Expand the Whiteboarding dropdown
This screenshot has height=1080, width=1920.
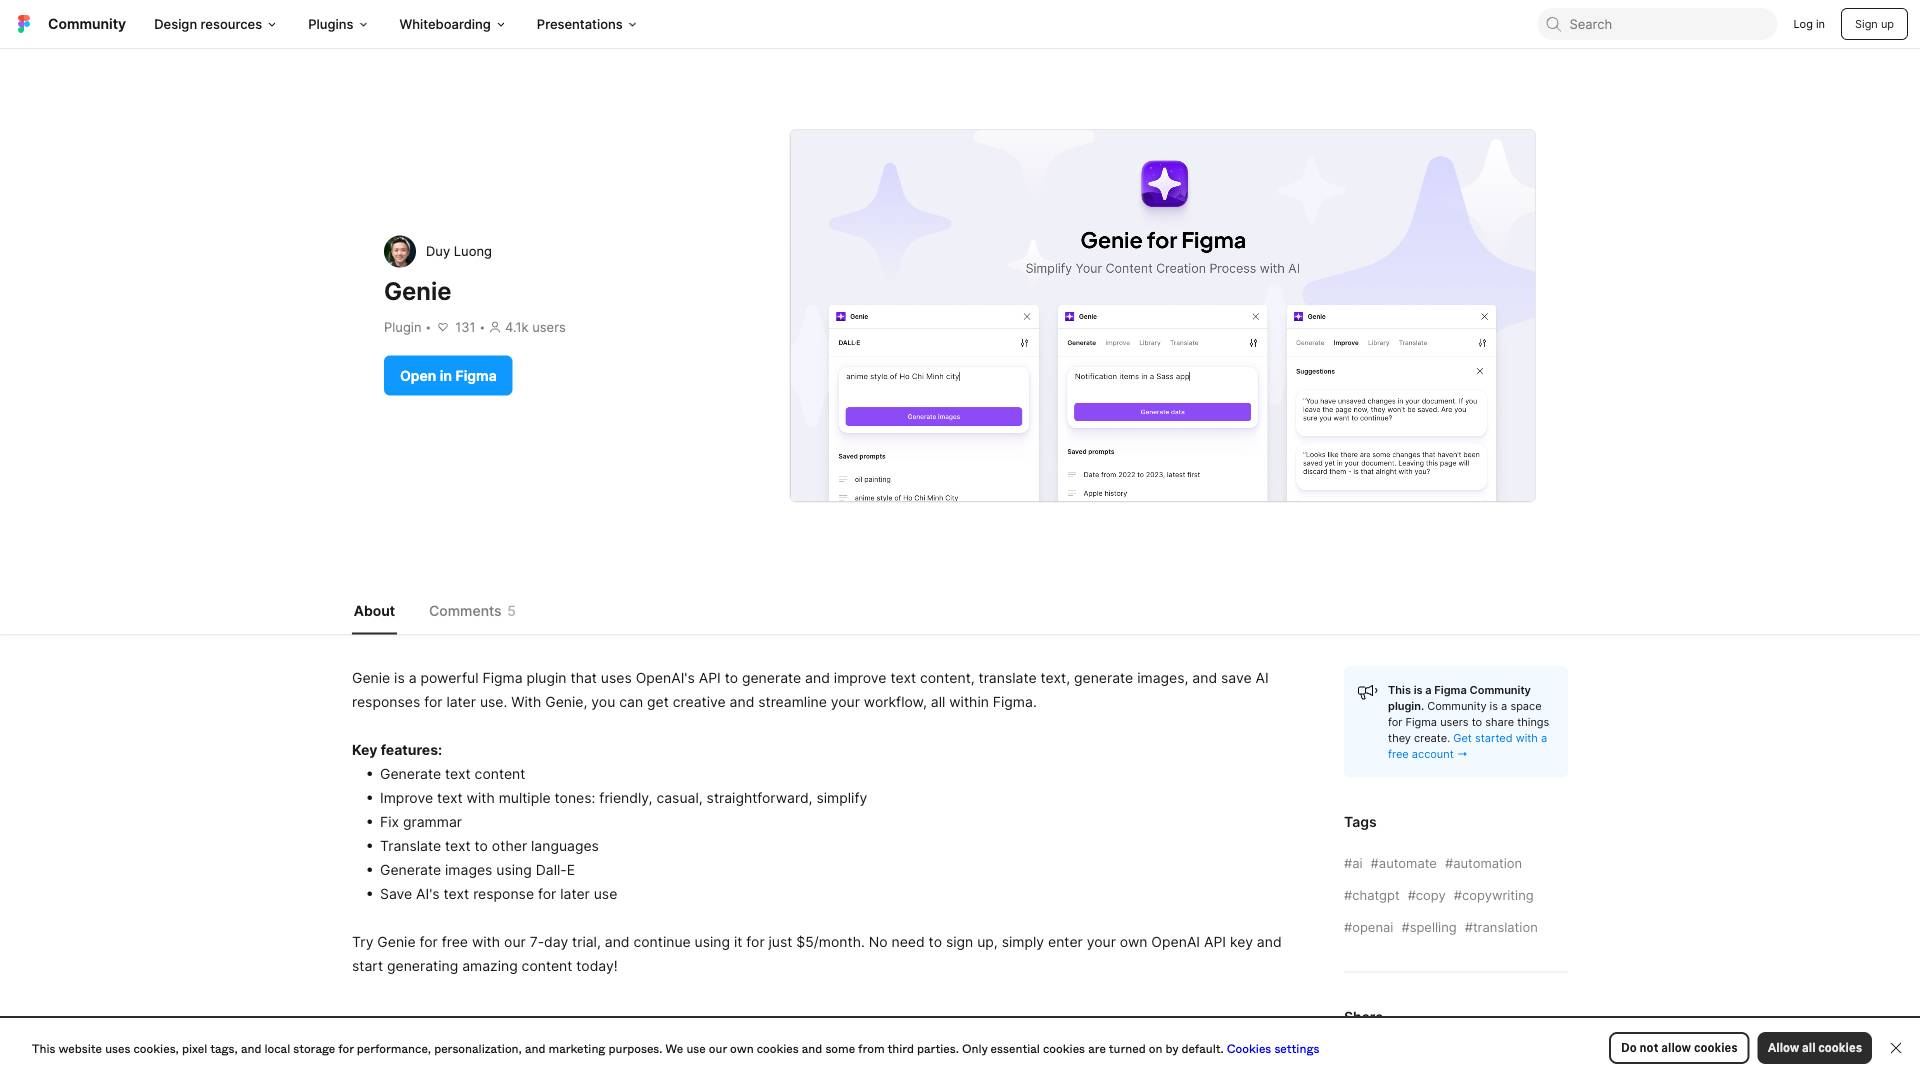451,24
